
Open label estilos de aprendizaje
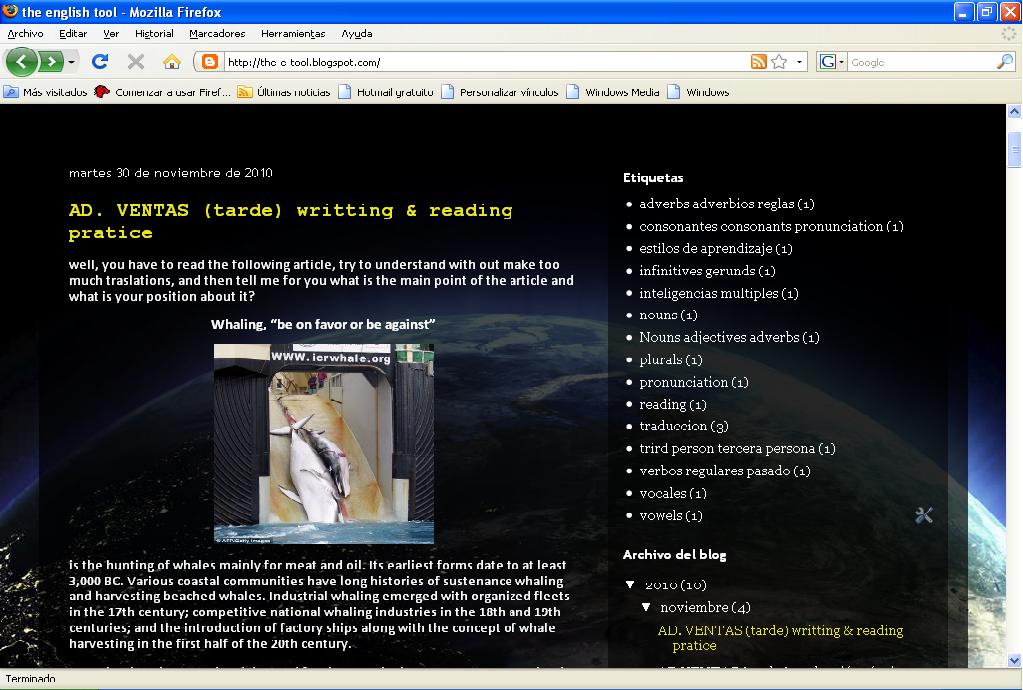[706, 248]
